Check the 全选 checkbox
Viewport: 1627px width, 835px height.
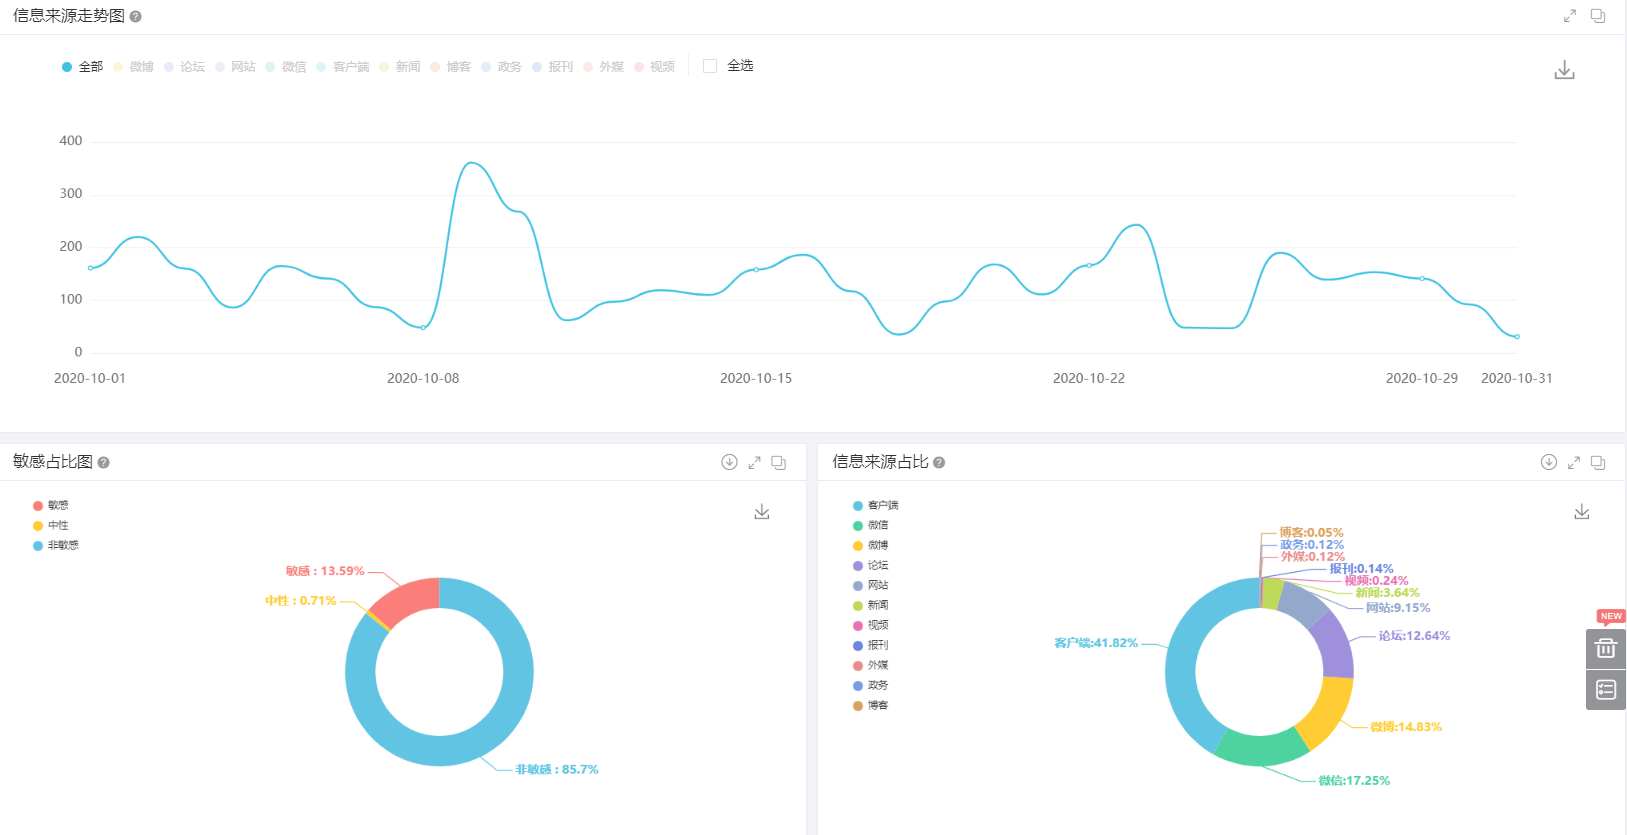click(x=710, y=66)
